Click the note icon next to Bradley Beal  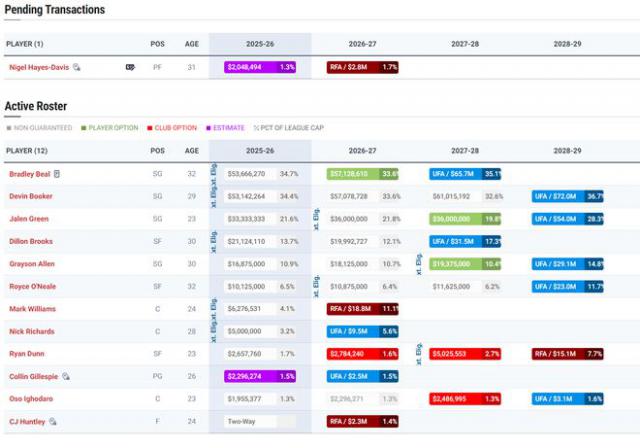click(57, 174)
